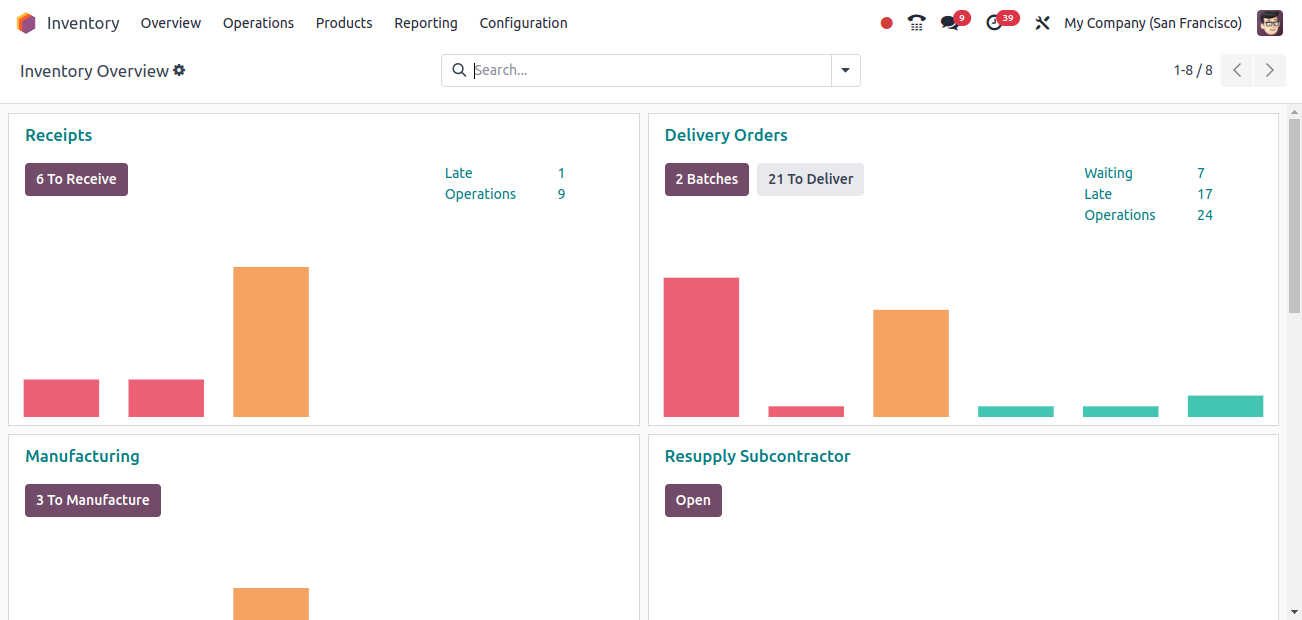The height and width of the screenshot is (620, 1302).
Task: Open the Receipts card title
Action: pyautogui.click(x=59, y=135)
